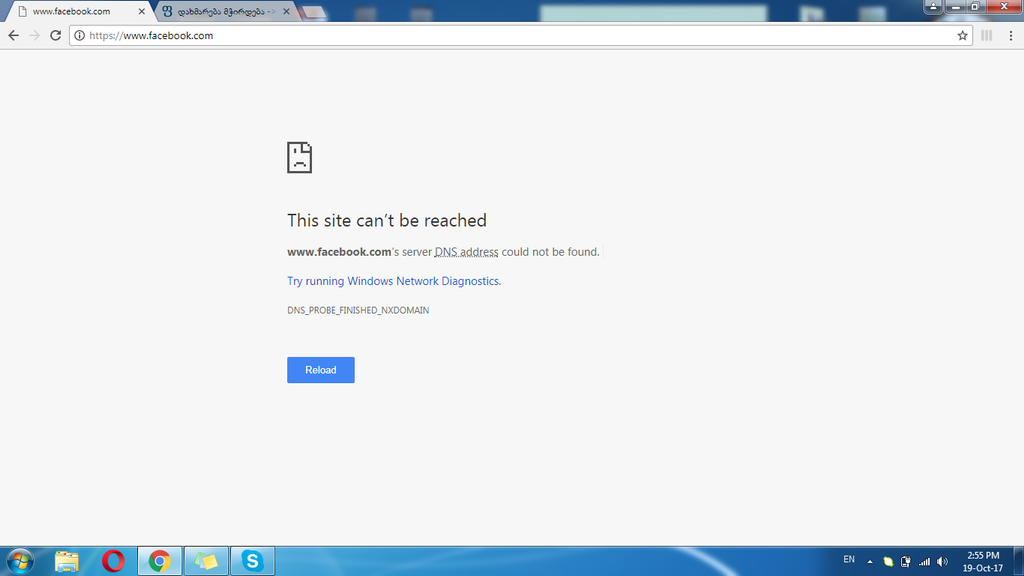
Task: Click the "This site can't be reached" heading
Action: click(387, 220)
